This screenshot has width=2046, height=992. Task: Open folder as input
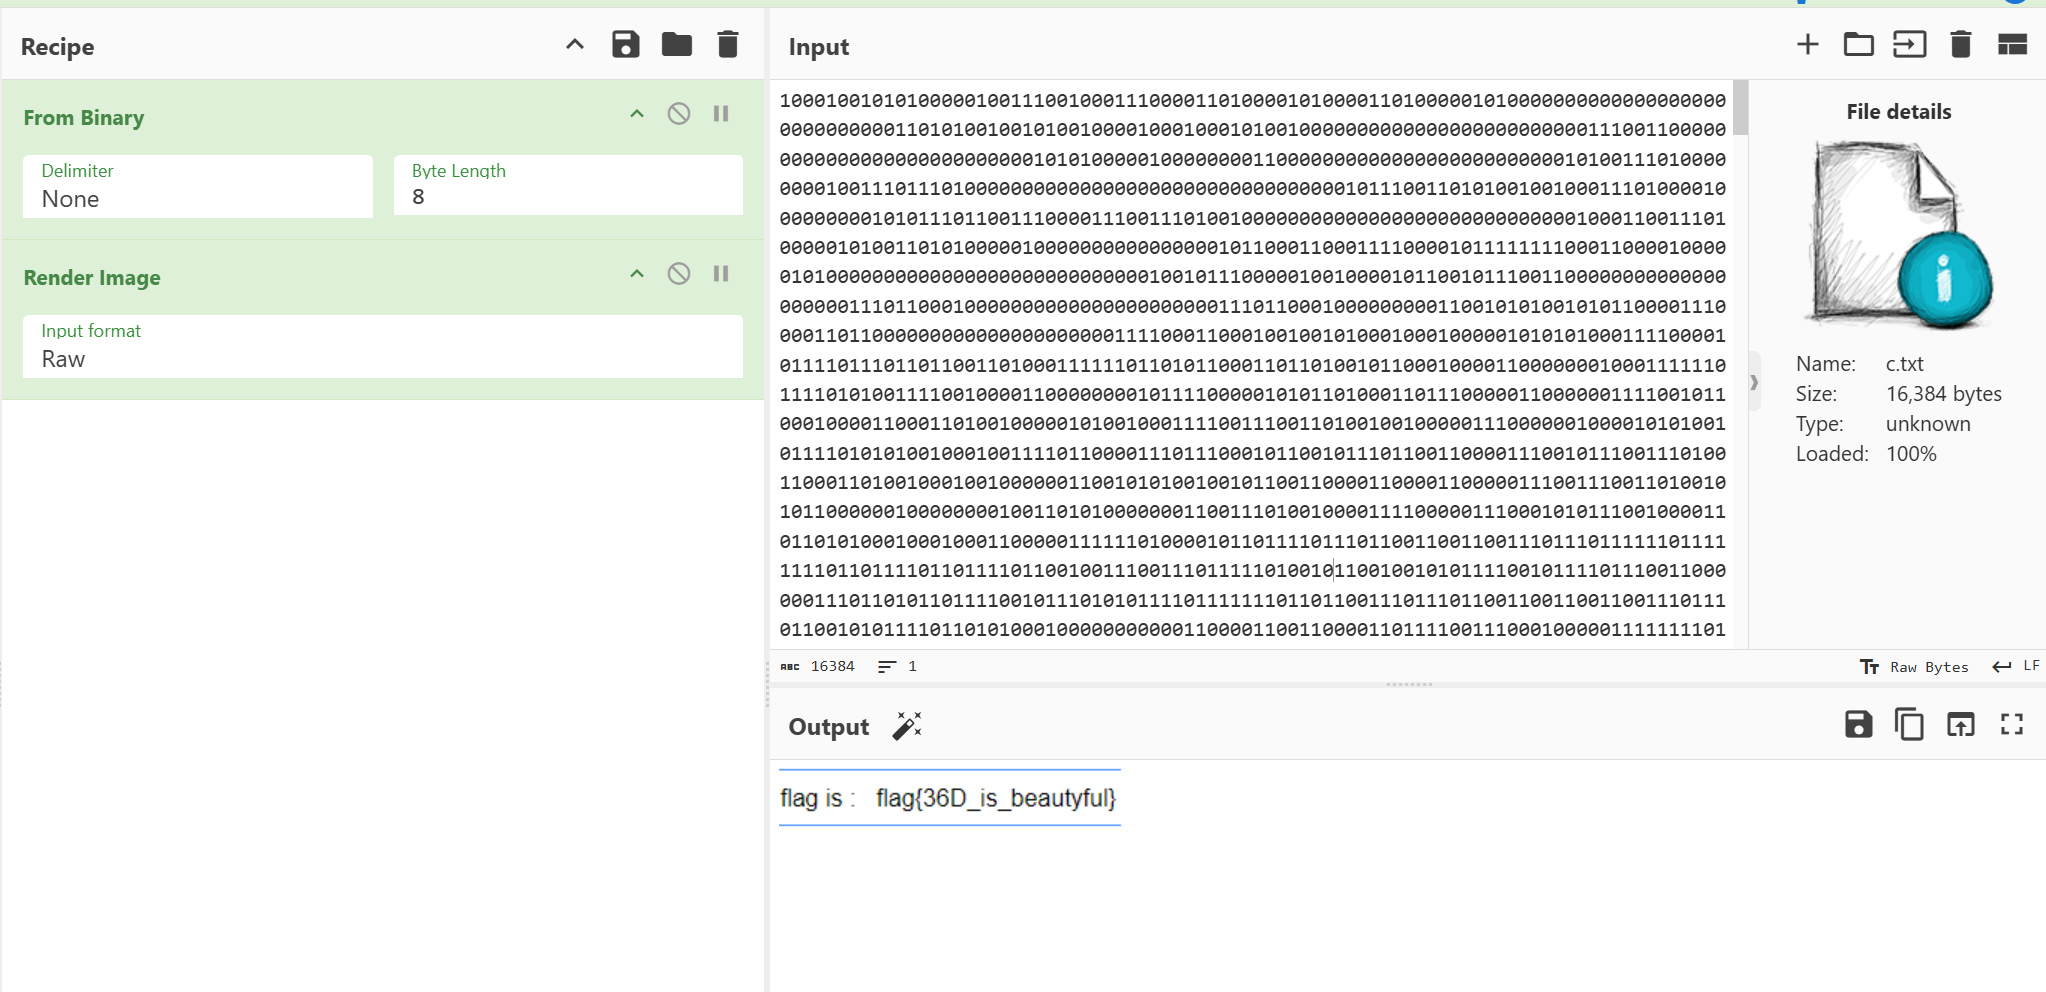1858,45
